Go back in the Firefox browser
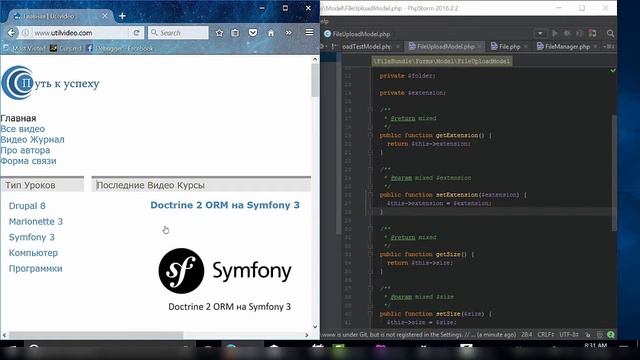 pyautogui.click(x=11, y=33)
